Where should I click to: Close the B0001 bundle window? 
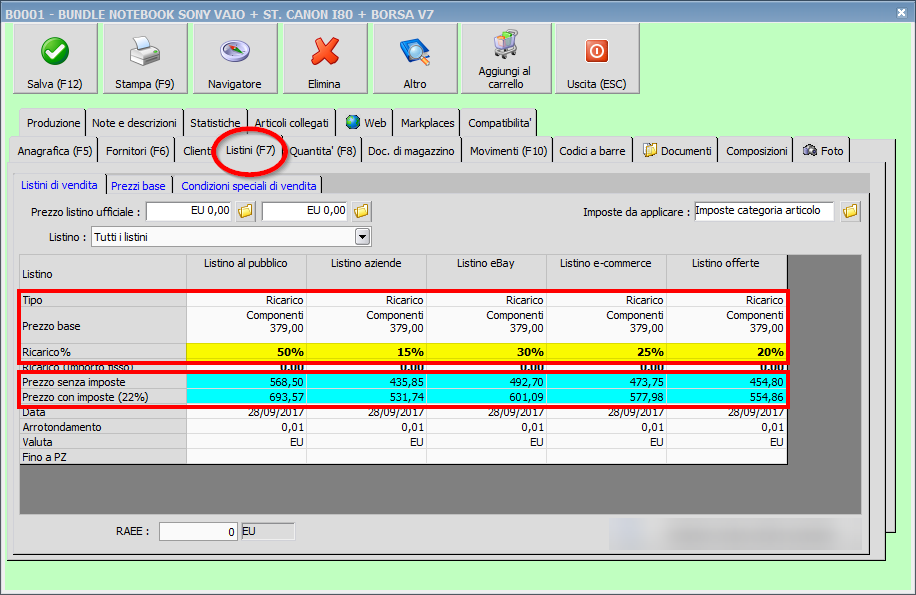tap(901, 12)
